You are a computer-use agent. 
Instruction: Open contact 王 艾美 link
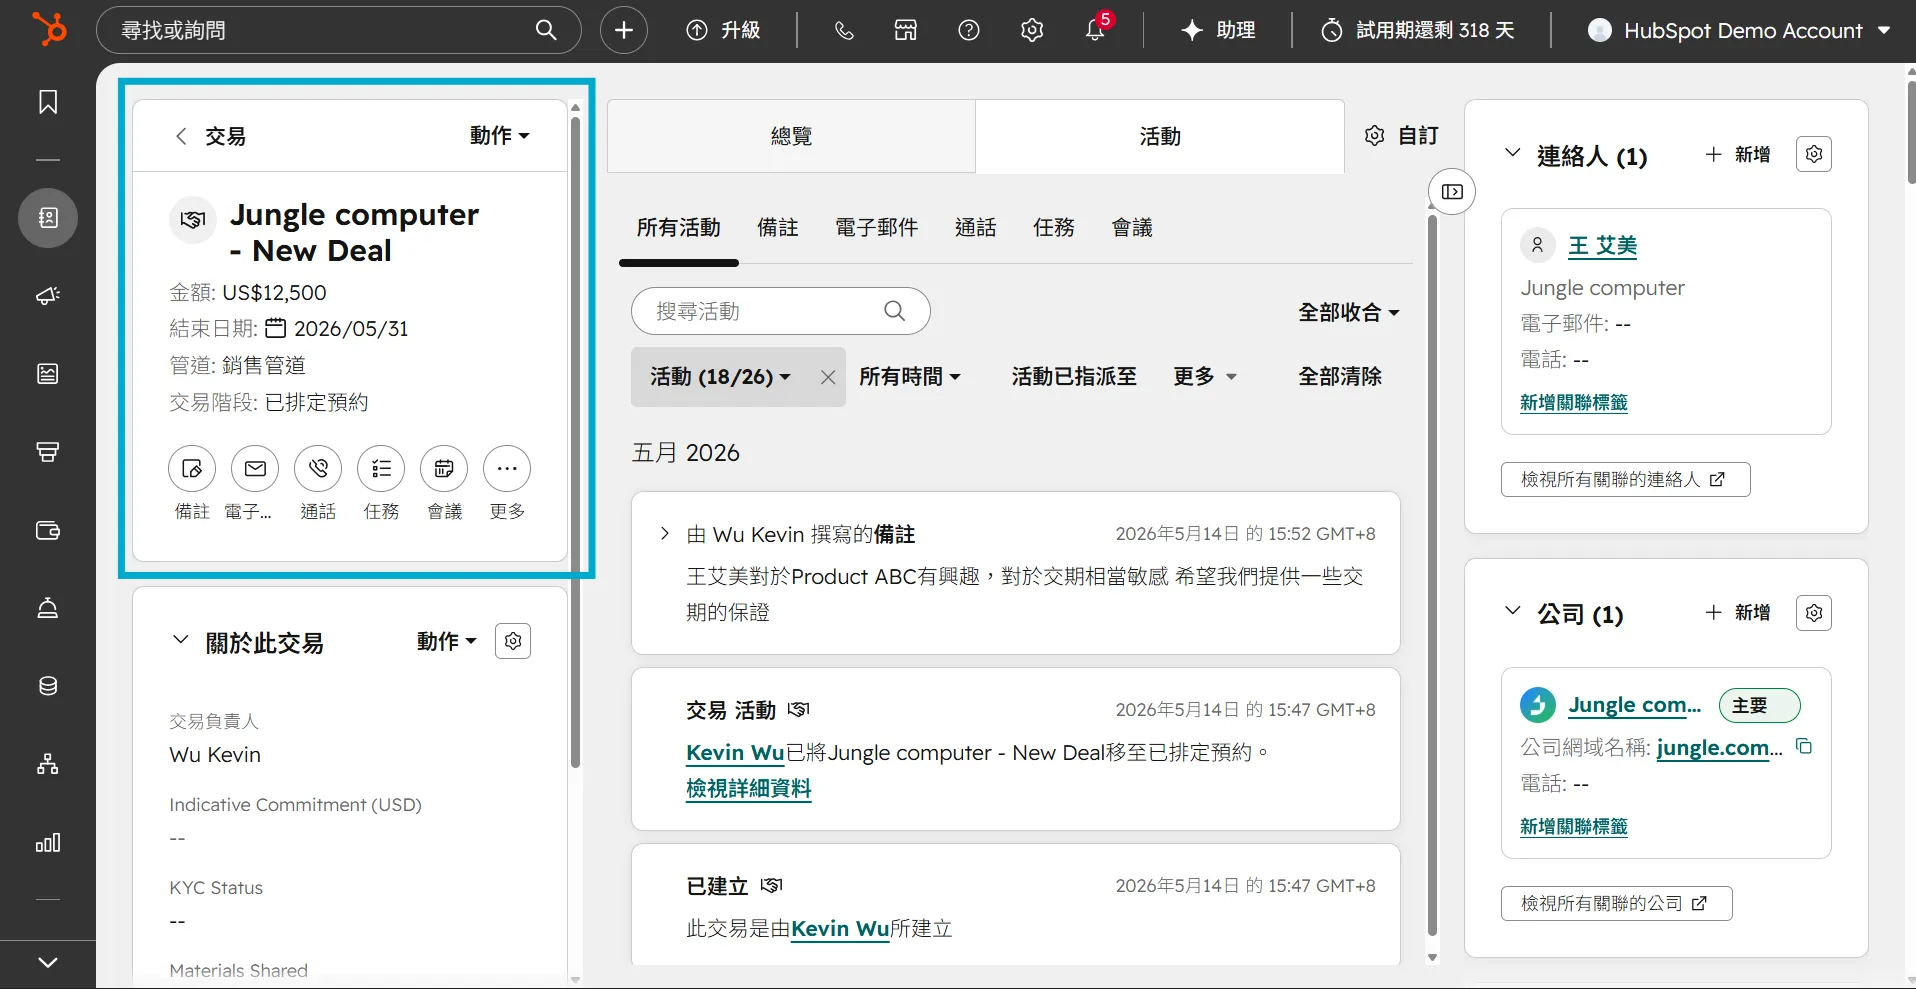tap(1602, 246)
